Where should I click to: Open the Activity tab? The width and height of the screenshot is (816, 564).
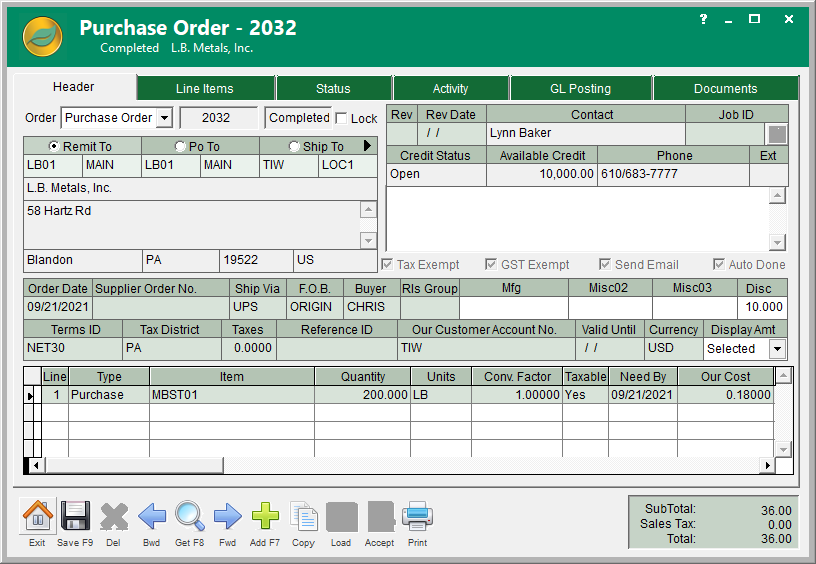(x=451, y=88)
